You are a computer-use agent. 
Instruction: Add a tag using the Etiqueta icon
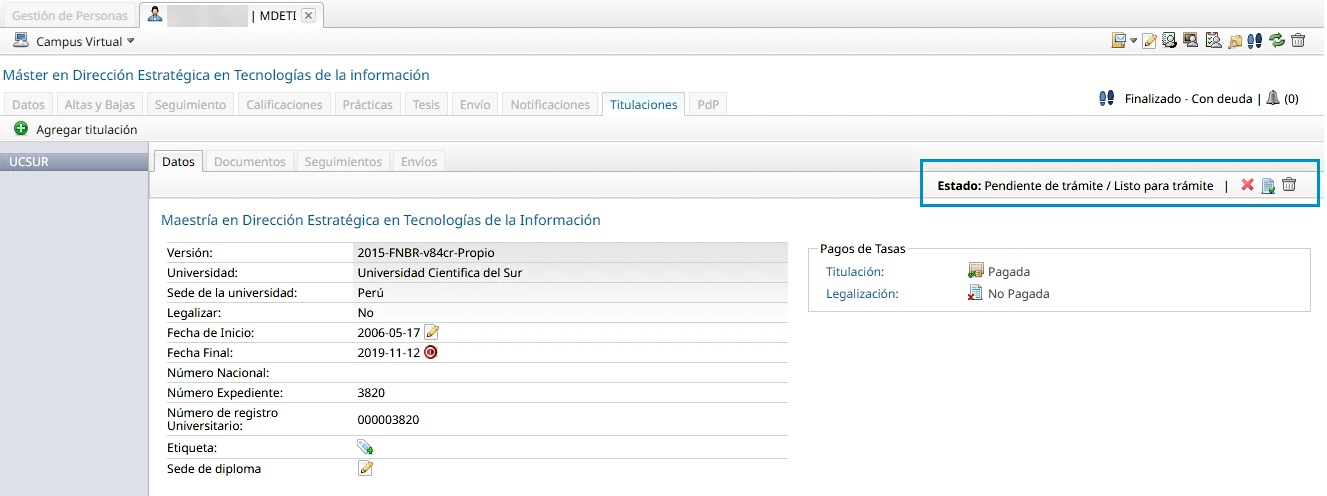click(365, 447)
